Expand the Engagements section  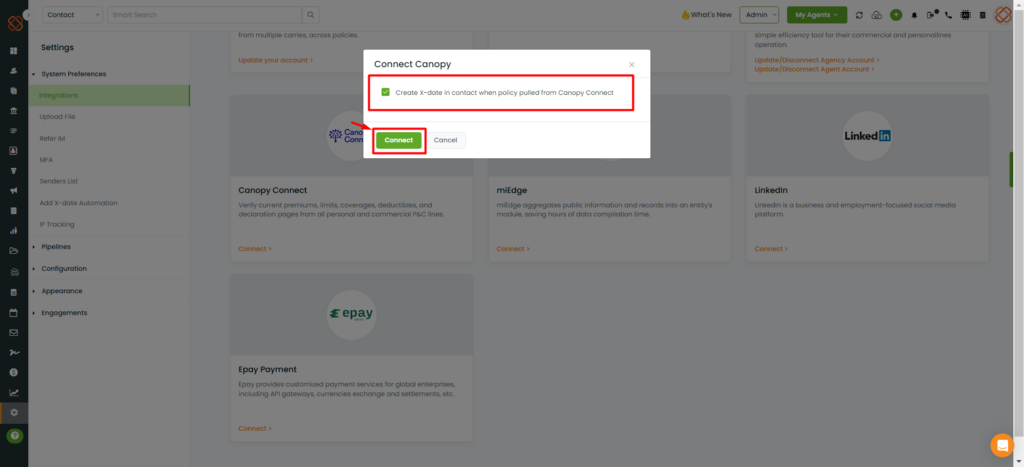pyautogui.click(x=63, y=313)
